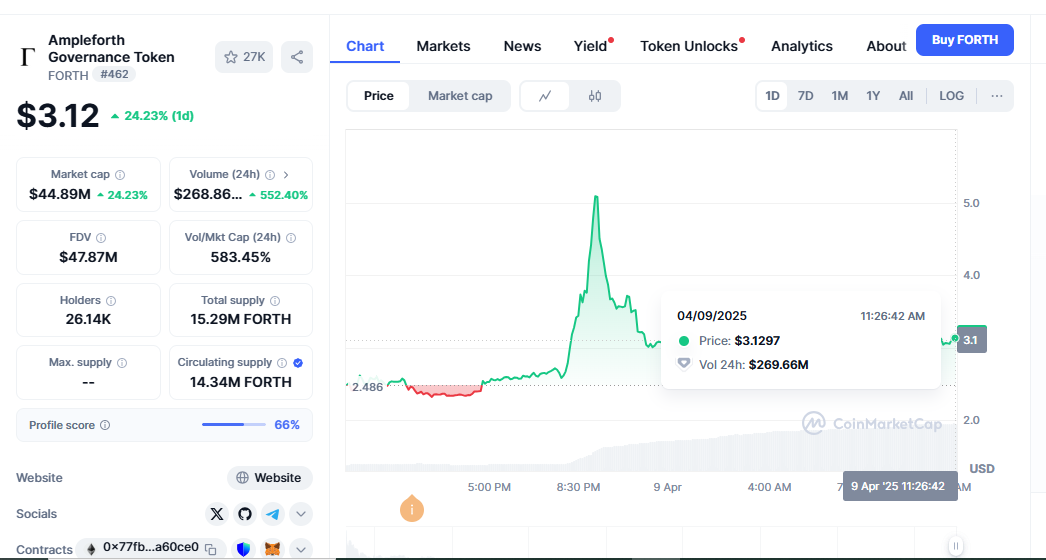
Task: Set the chart range to 1D
Action: (x=772, y=96)
